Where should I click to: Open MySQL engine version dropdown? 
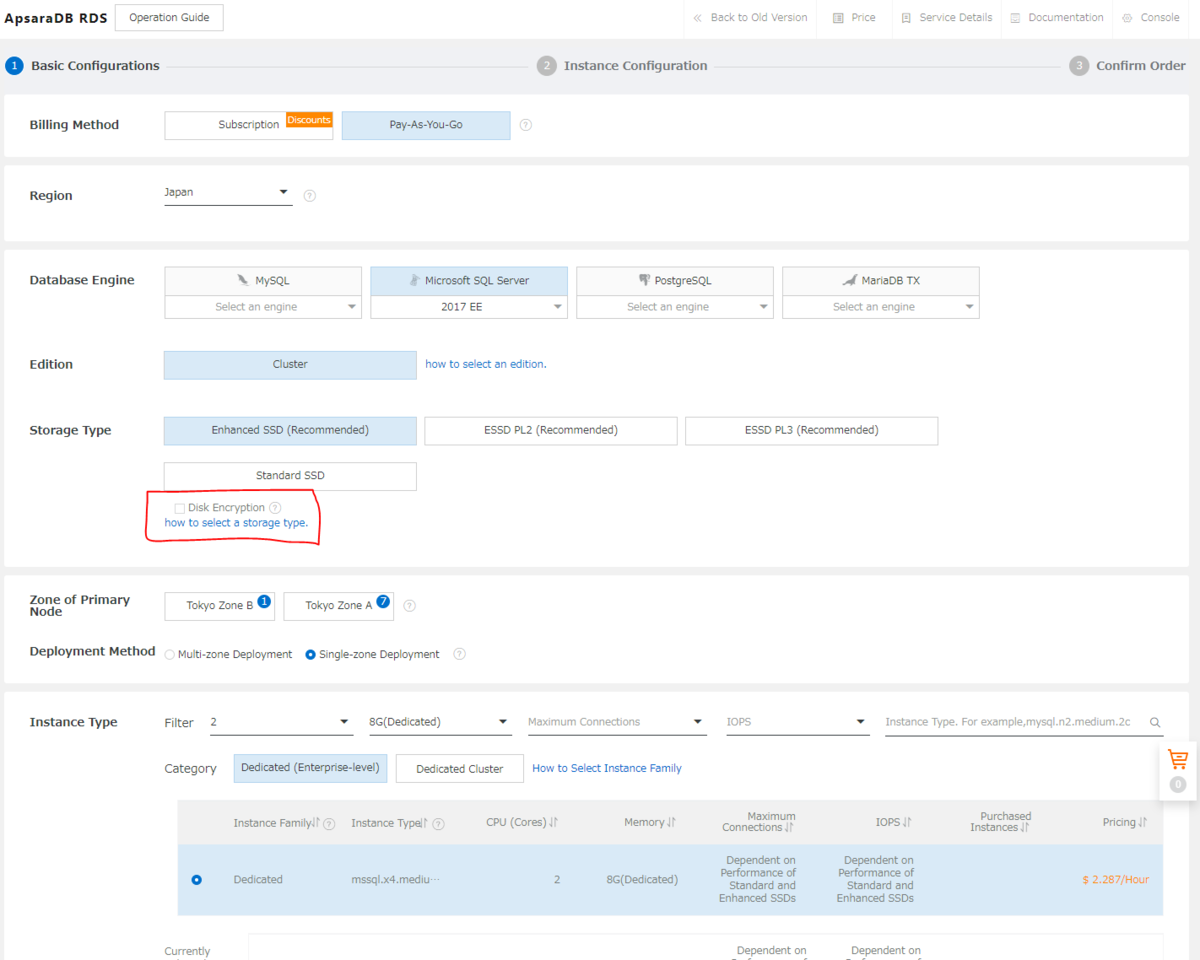(263, 307)
